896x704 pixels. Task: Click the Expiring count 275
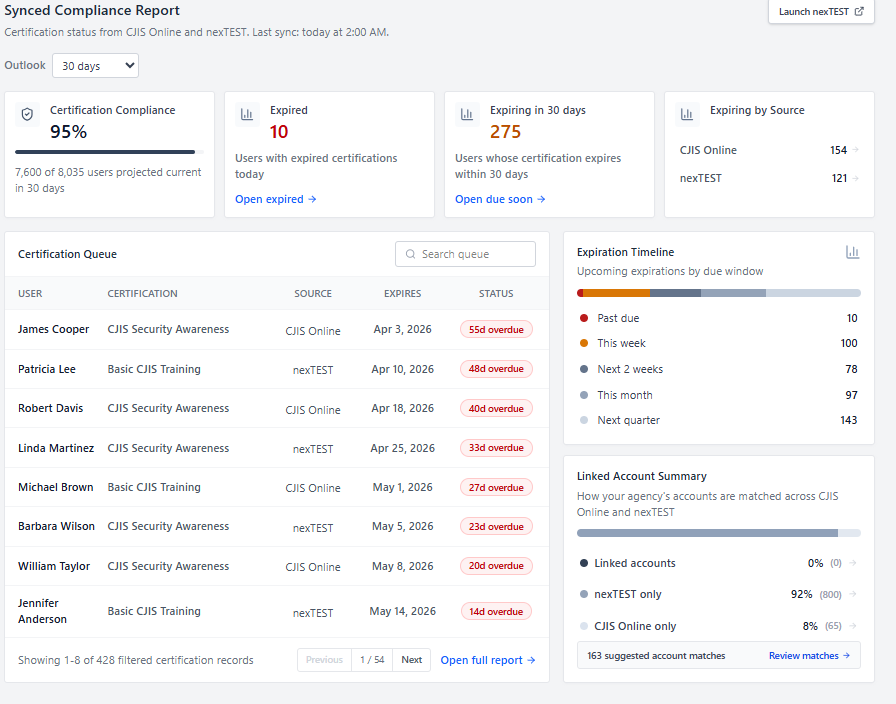[x=505, y=132]
